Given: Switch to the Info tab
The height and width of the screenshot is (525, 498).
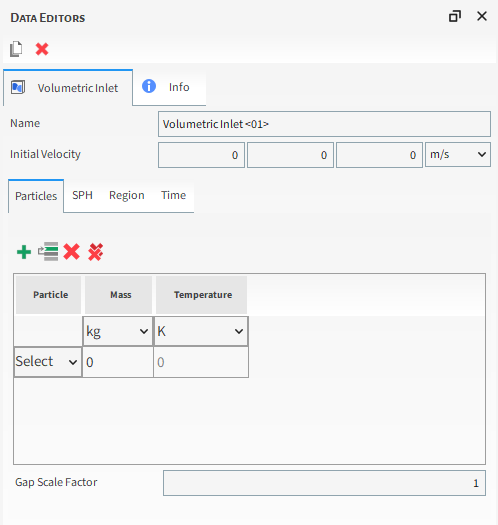Looking at the screenshot, I should coord(169,87).
